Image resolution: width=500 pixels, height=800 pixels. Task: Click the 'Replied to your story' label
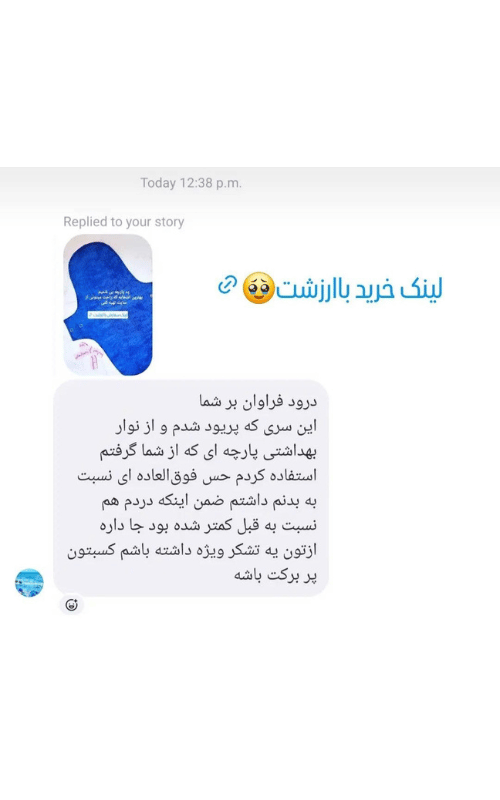pyautogui.click(x=123, y=222)
